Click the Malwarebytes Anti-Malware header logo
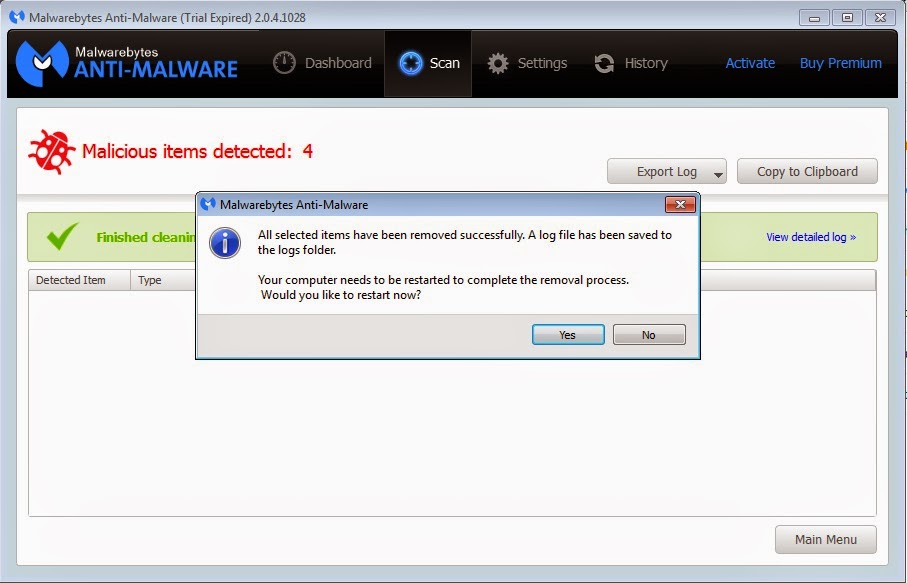907x583 pixels. point(127,63)
